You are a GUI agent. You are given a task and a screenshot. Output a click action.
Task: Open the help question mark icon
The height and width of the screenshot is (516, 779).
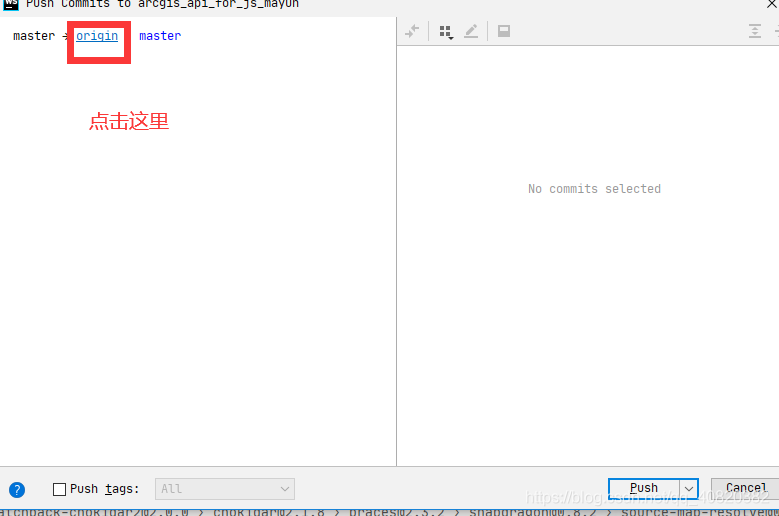[x=17, y=490]
